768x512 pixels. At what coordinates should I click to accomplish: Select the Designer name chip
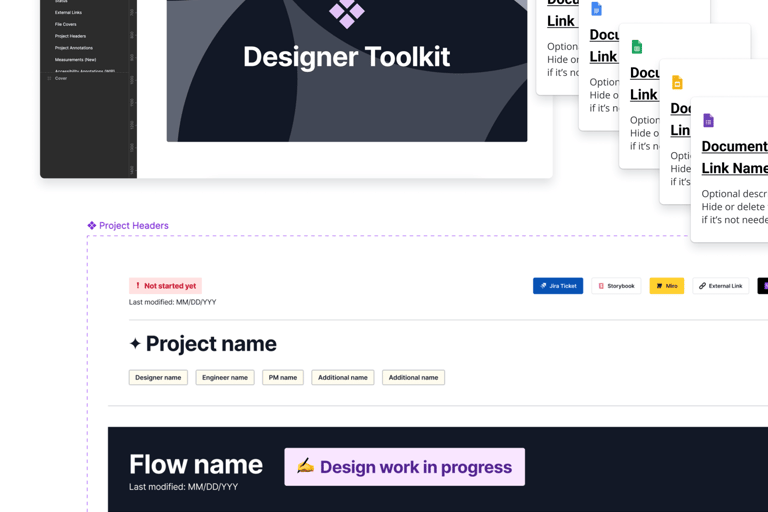158,377
